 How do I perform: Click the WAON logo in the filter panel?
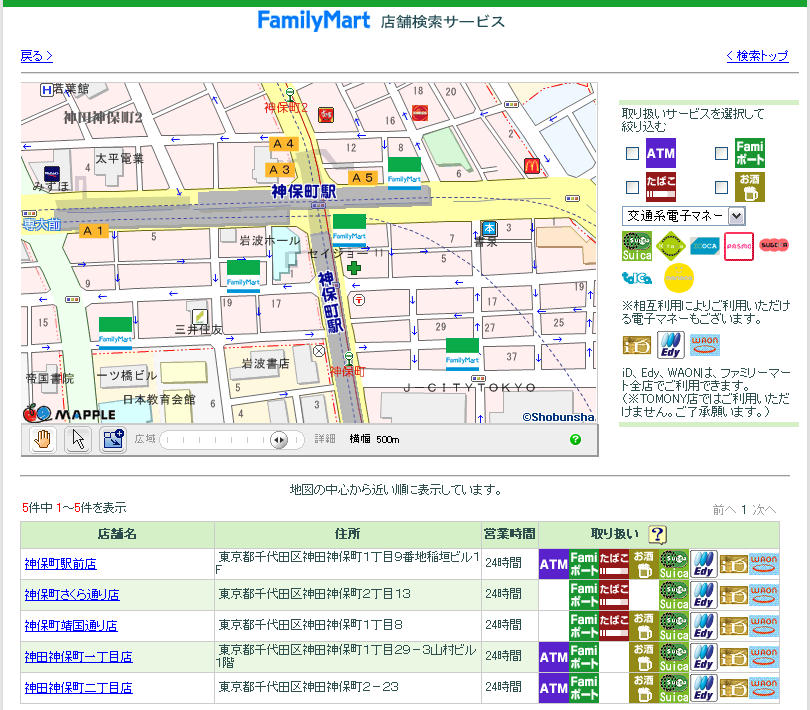click(705, 345)
